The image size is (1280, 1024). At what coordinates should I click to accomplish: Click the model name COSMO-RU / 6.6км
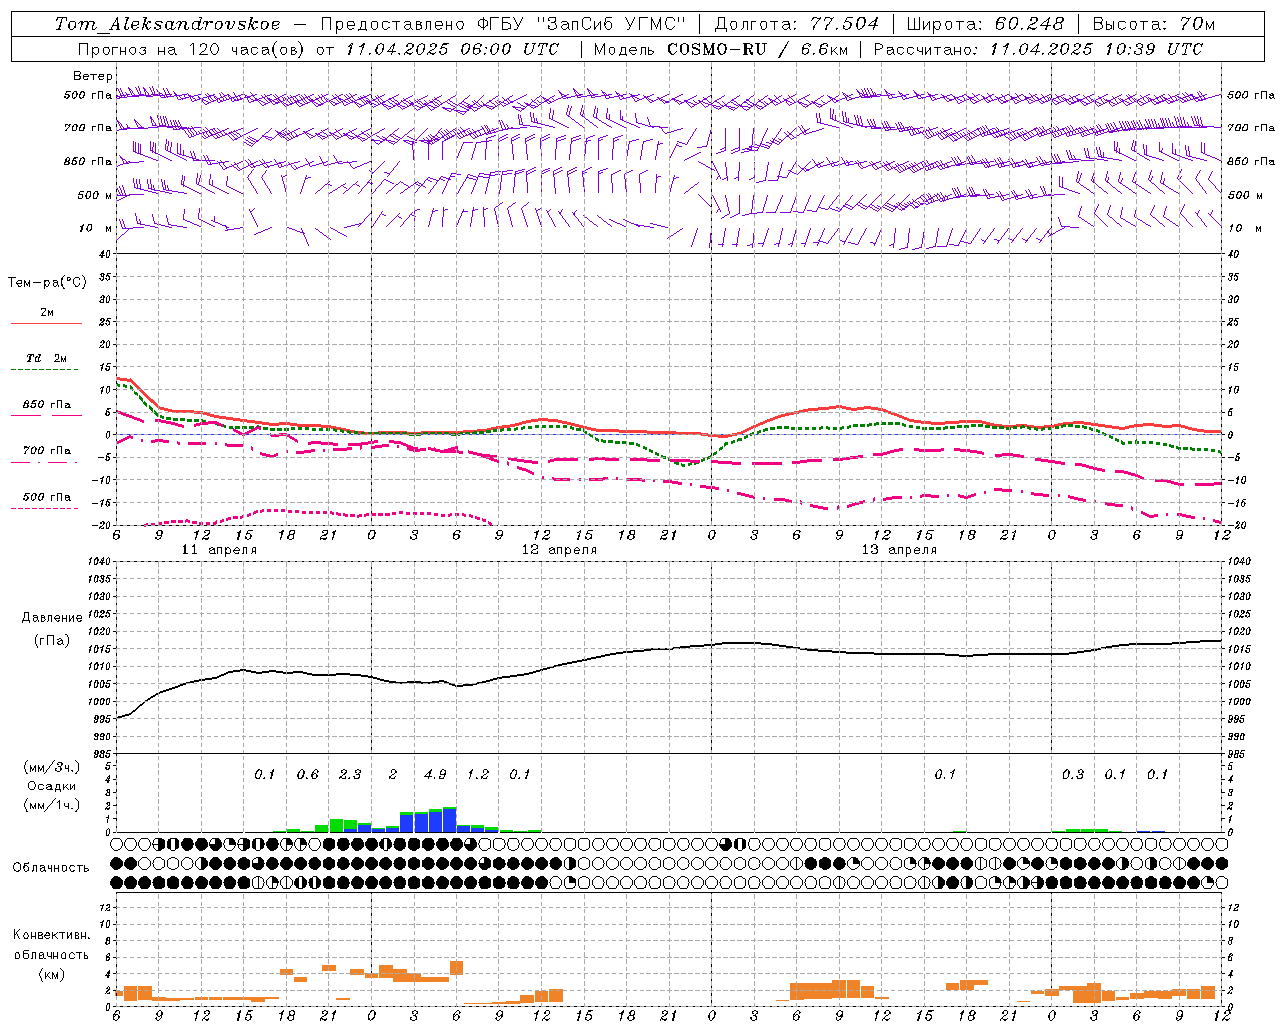click(760, 49)
